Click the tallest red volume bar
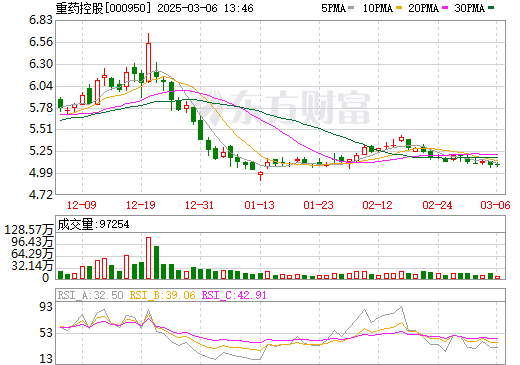The height and width of the screenshot is (365, 520). (x=148, y=258)
